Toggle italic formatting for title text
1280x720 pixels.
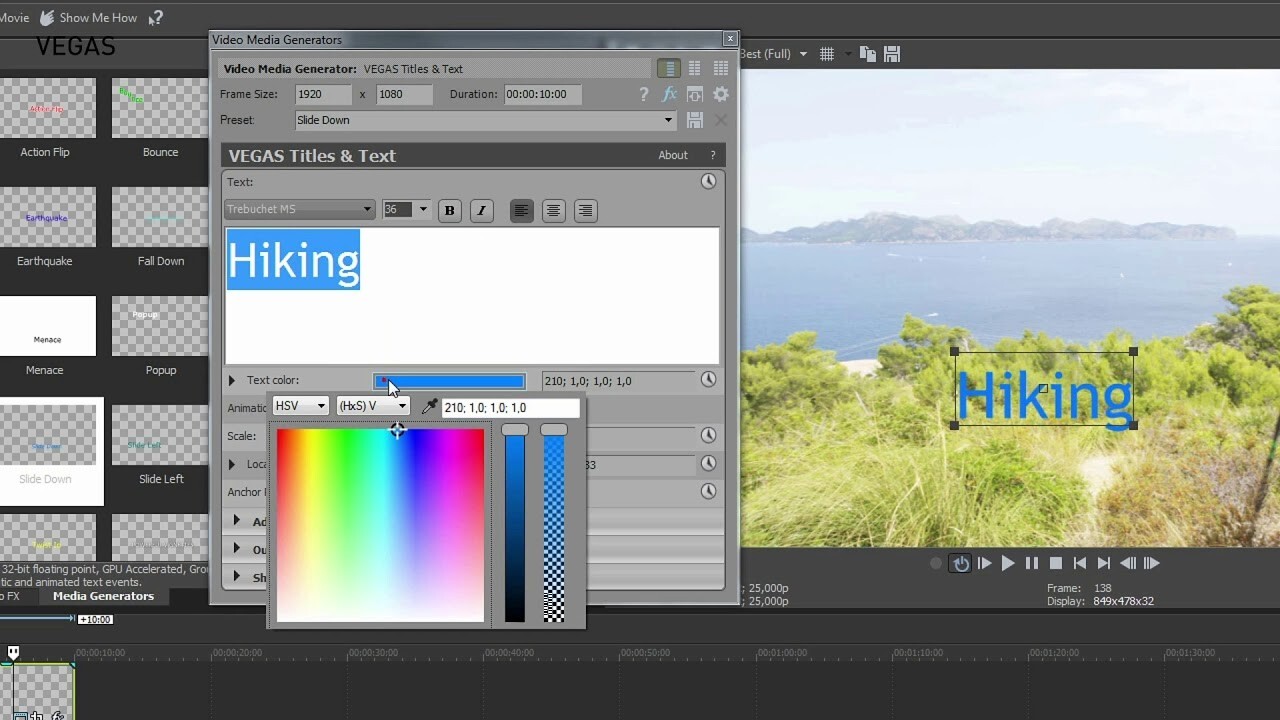coord(481,210)
